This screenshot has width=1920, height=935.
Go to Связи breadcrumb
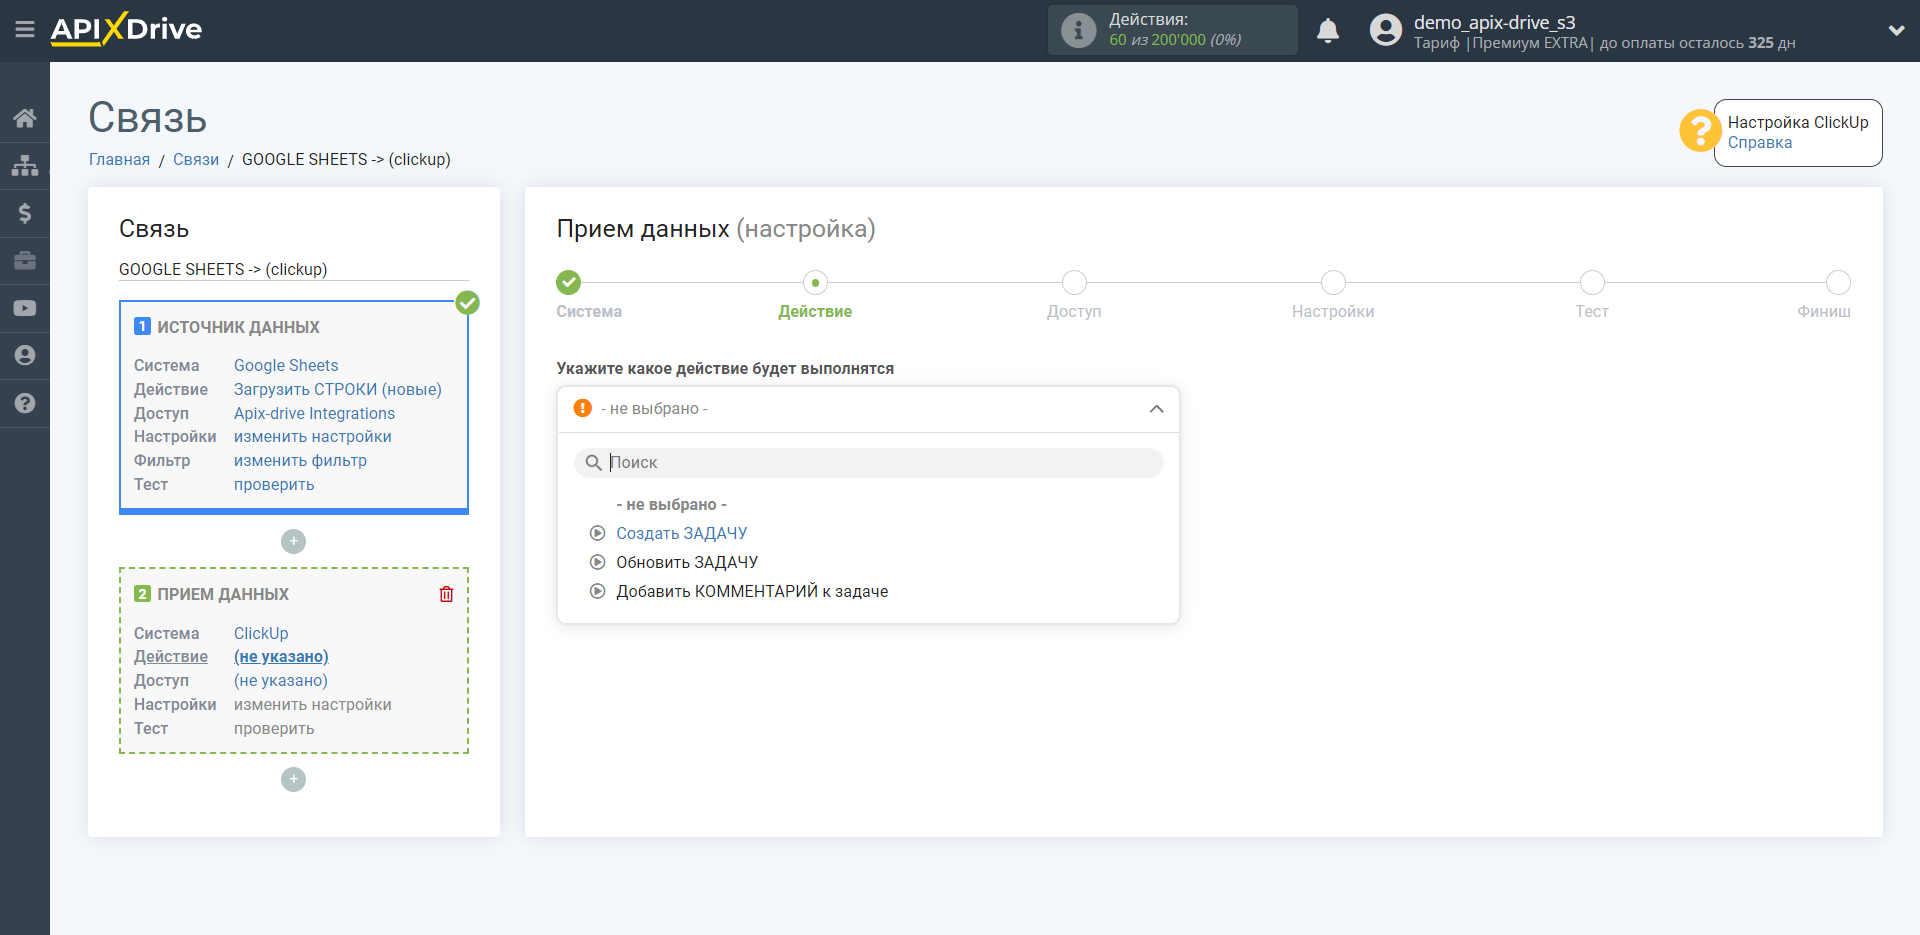196,159
